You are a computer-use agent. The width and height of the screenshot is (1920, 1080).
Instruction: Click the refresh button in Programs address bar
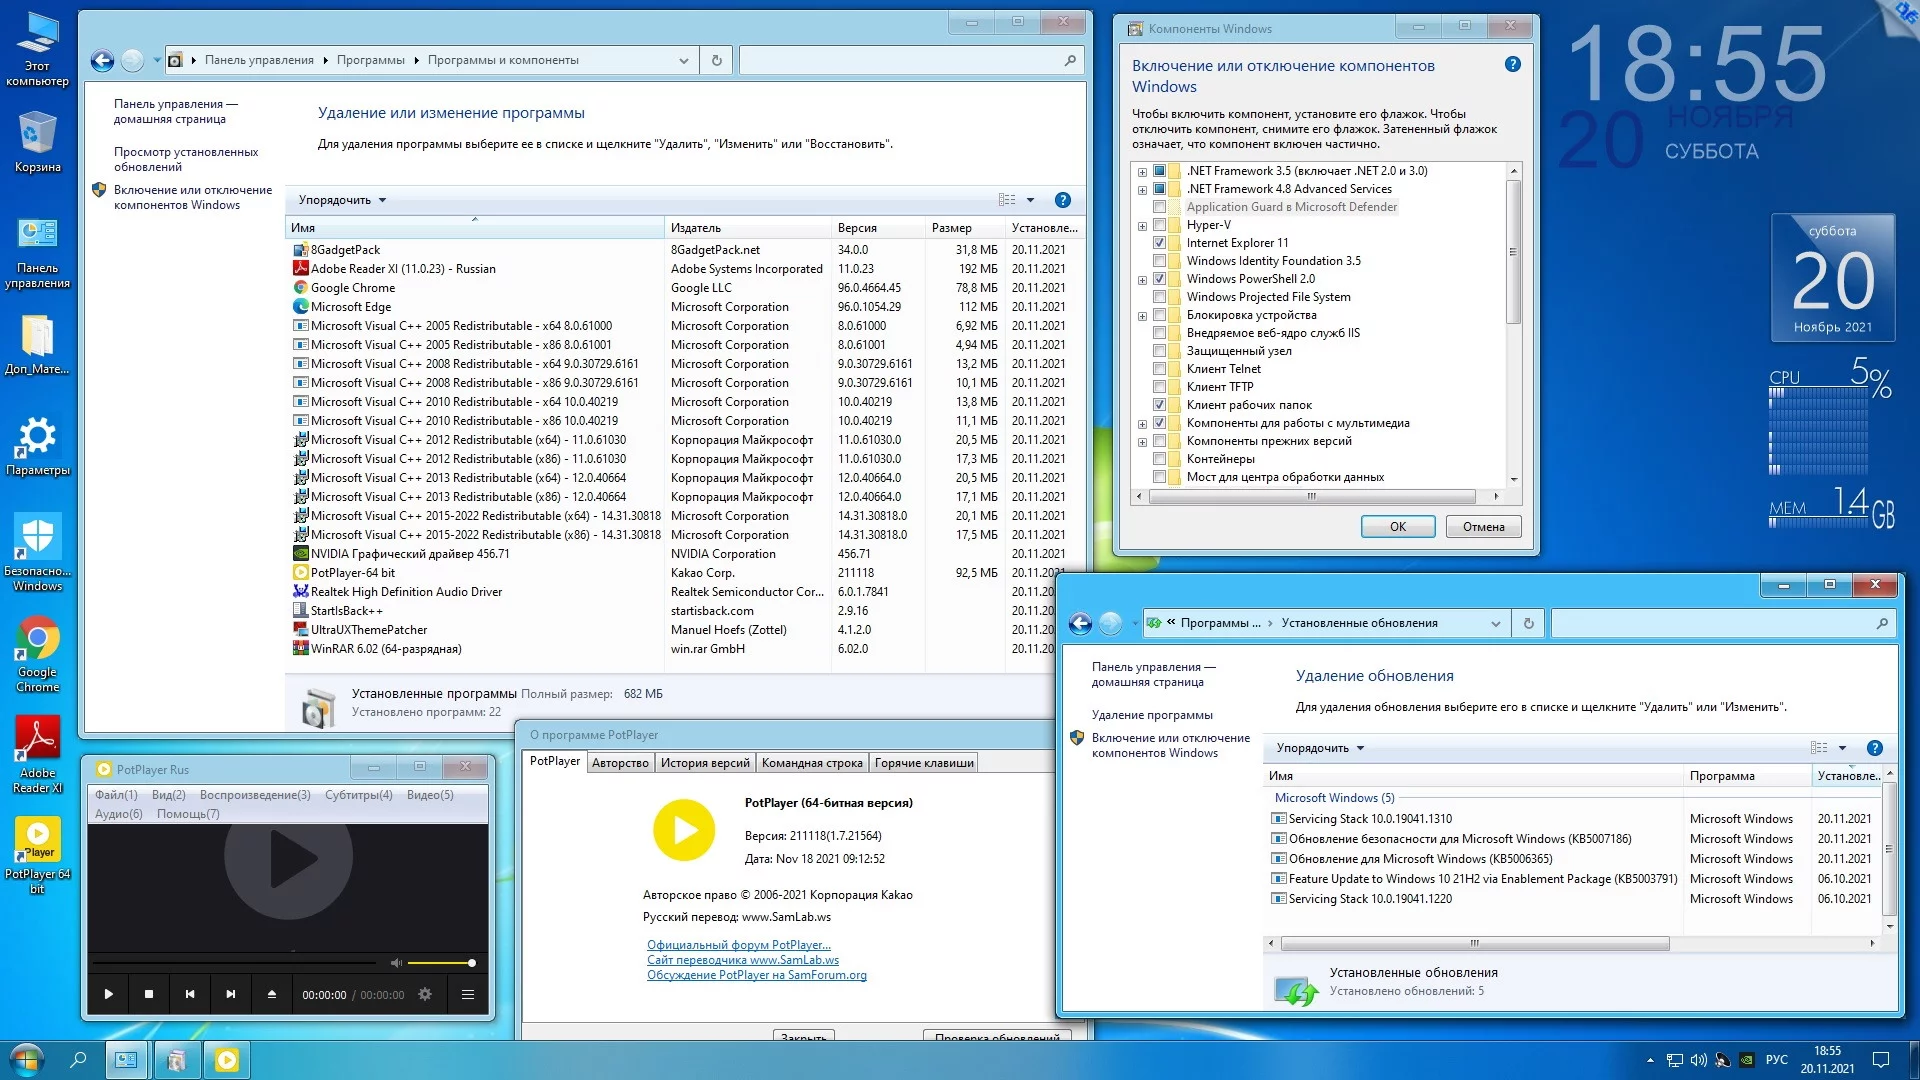[716, 60]
